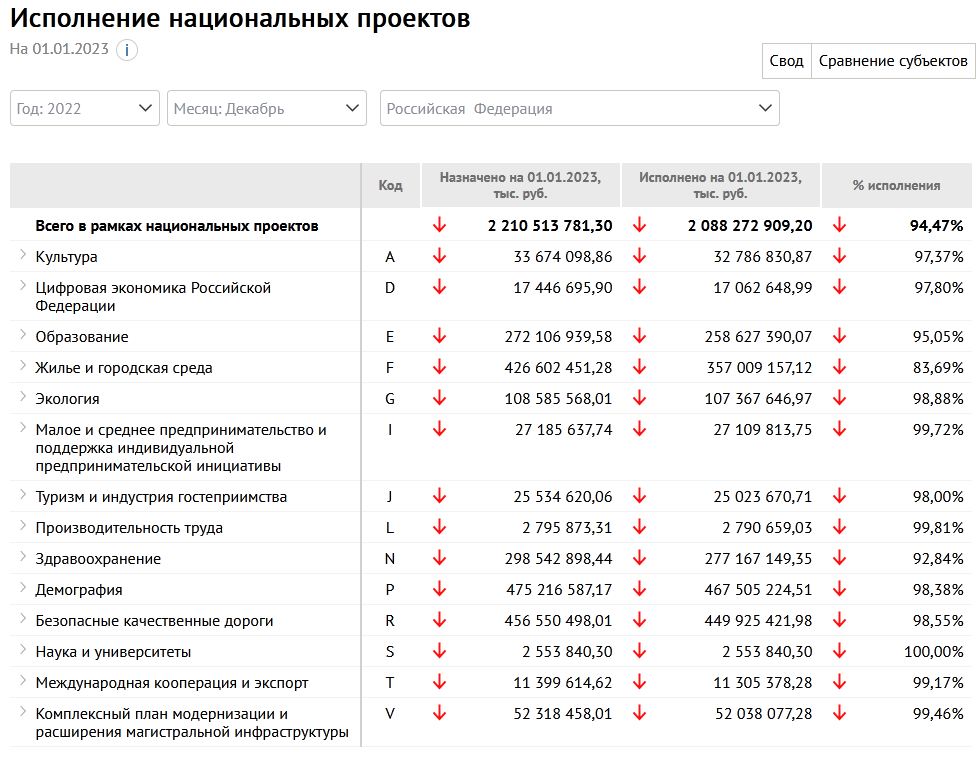Image resolution: width=976 pixels, height=760 pixels.
Task: Expand the Жилье и городская среда row
Action: (23, 367)
